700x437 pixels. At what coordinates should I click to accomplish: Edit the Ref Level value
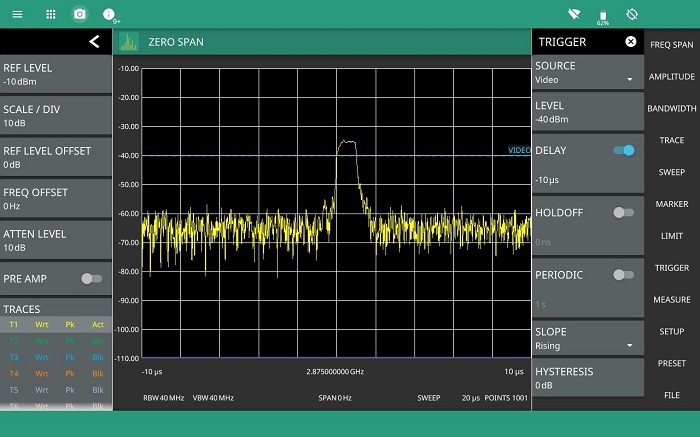[56, 74]
